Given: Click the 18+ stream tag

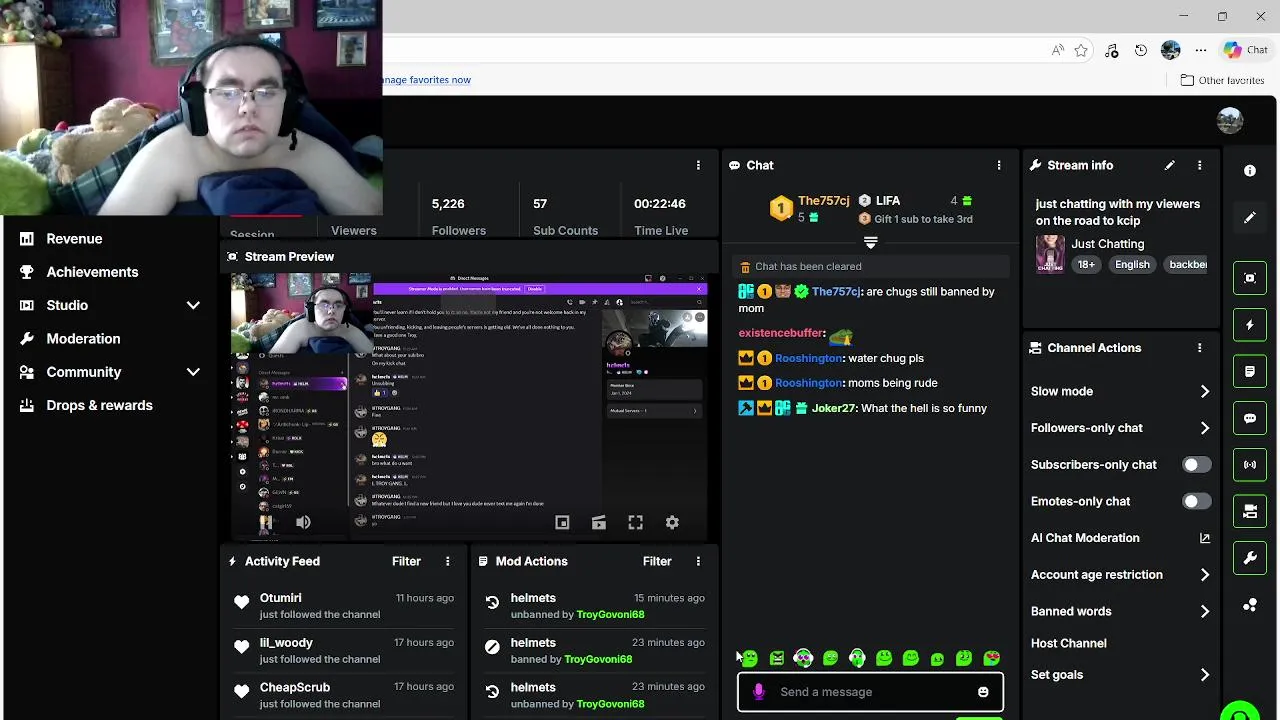Looking at the screenshot, I should (x=1086, y=264).
